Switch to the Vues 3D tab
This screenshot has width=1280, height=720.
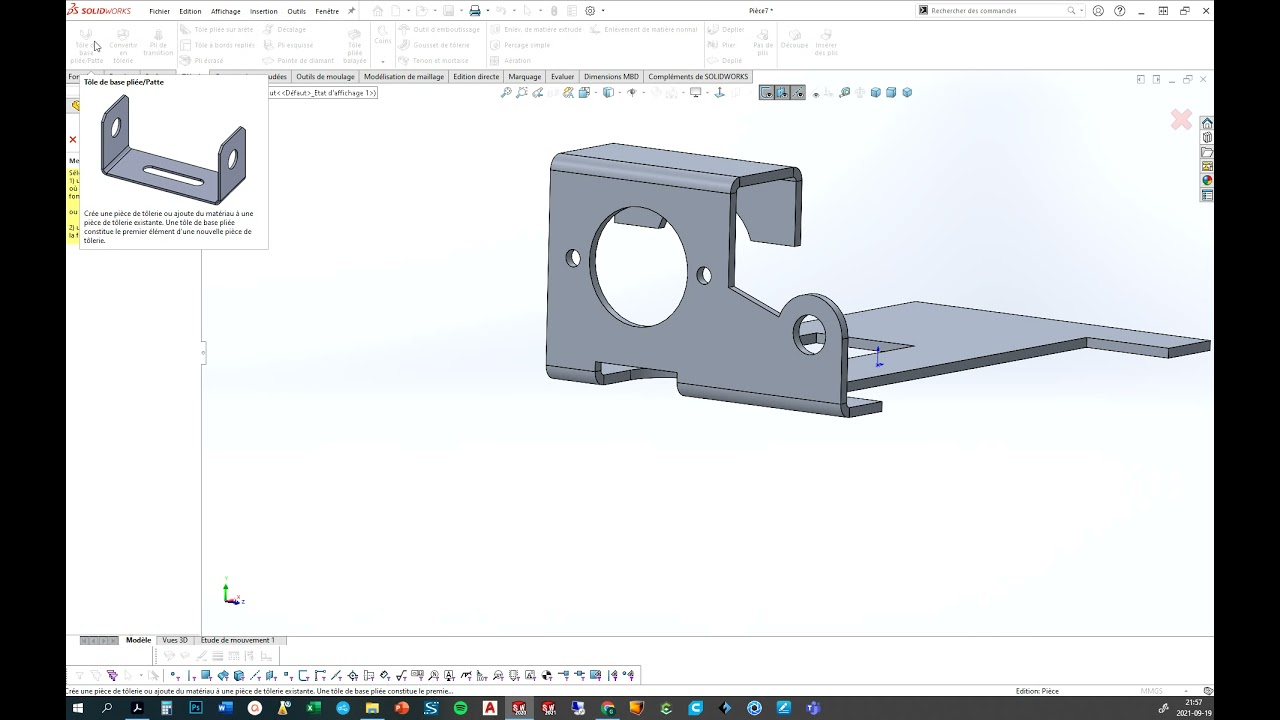[175, 640]
